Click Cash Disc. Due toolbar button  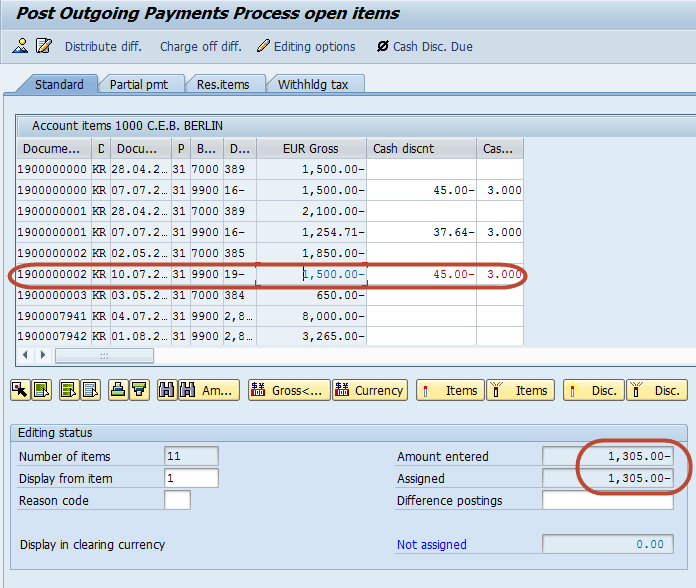point(424,46)
